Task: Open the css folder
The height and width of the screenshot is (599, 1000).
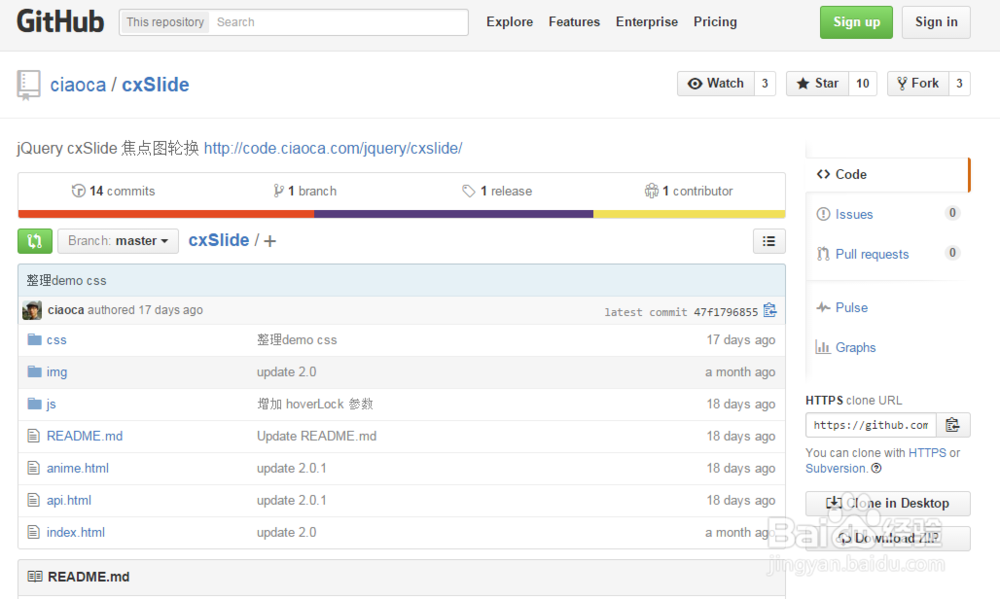Action: tap(56, 340)
